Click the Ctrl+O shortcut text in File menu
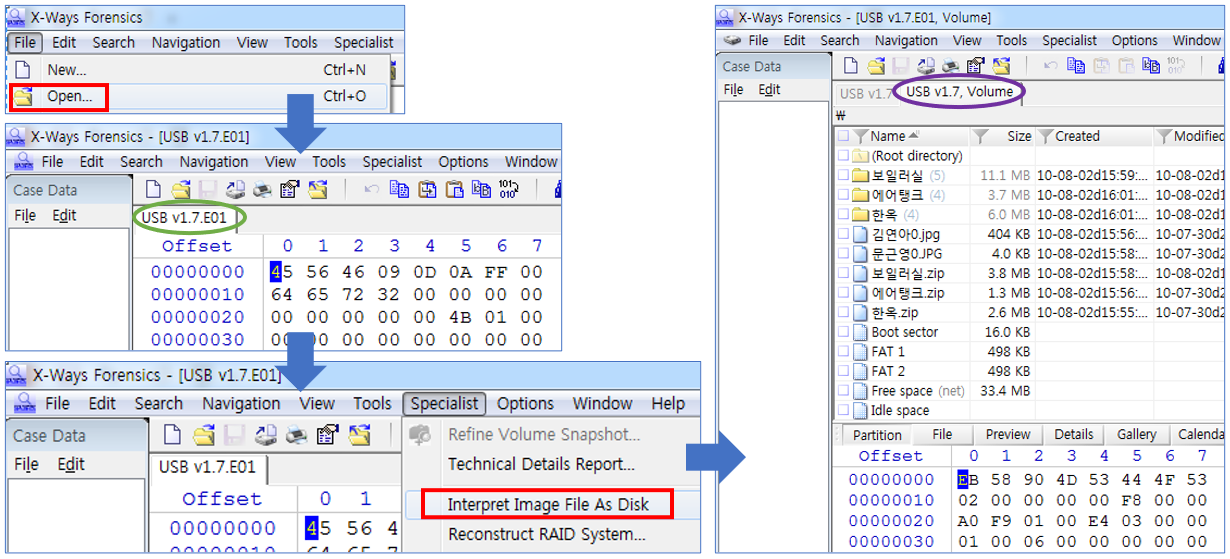This screenshot has width=1230, height=559. tap(344, 97)
